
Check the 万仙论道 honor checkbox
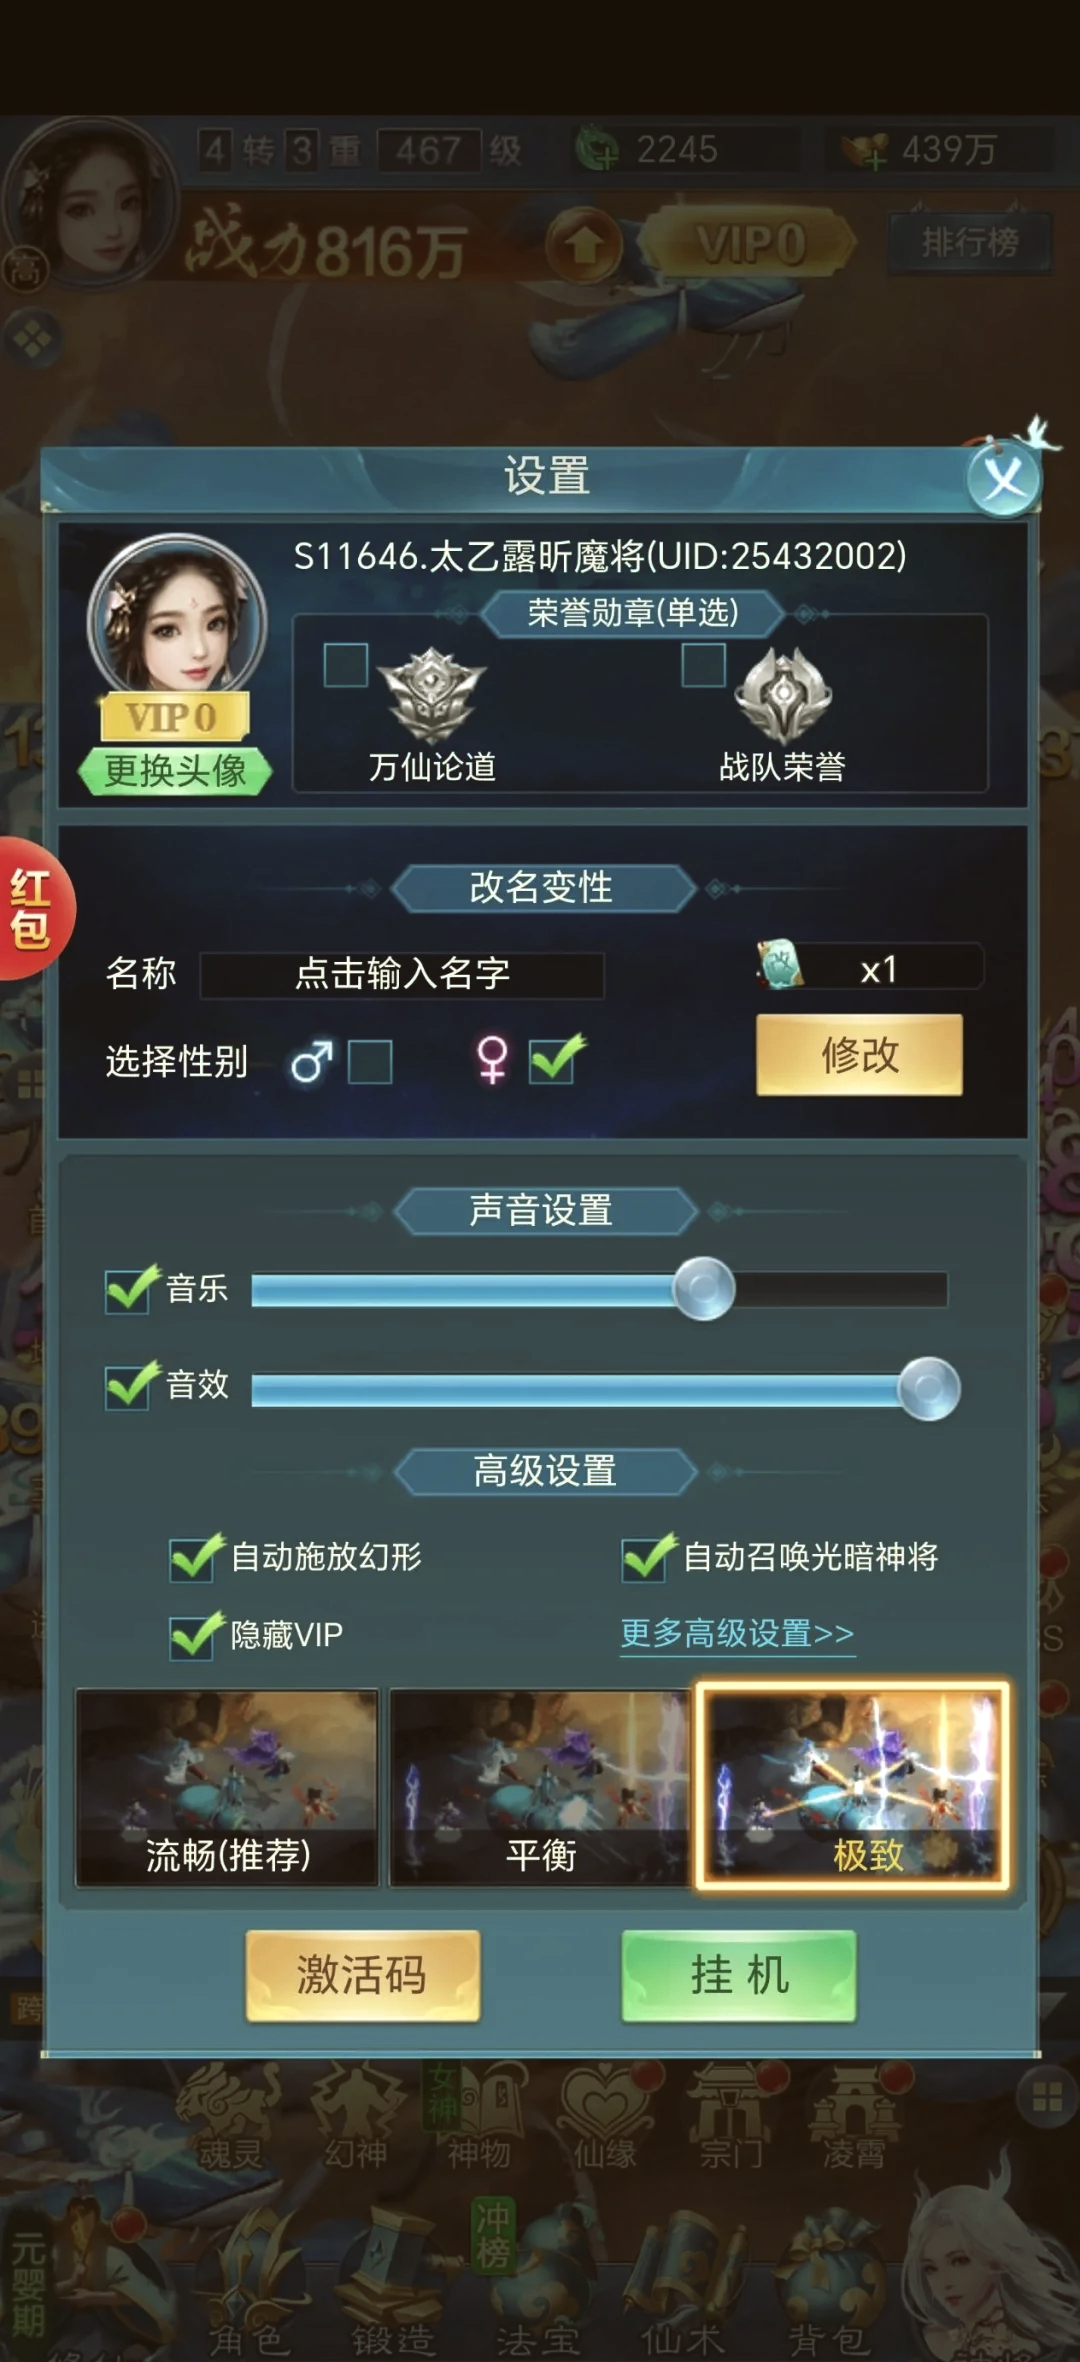[x=346, y=665]
